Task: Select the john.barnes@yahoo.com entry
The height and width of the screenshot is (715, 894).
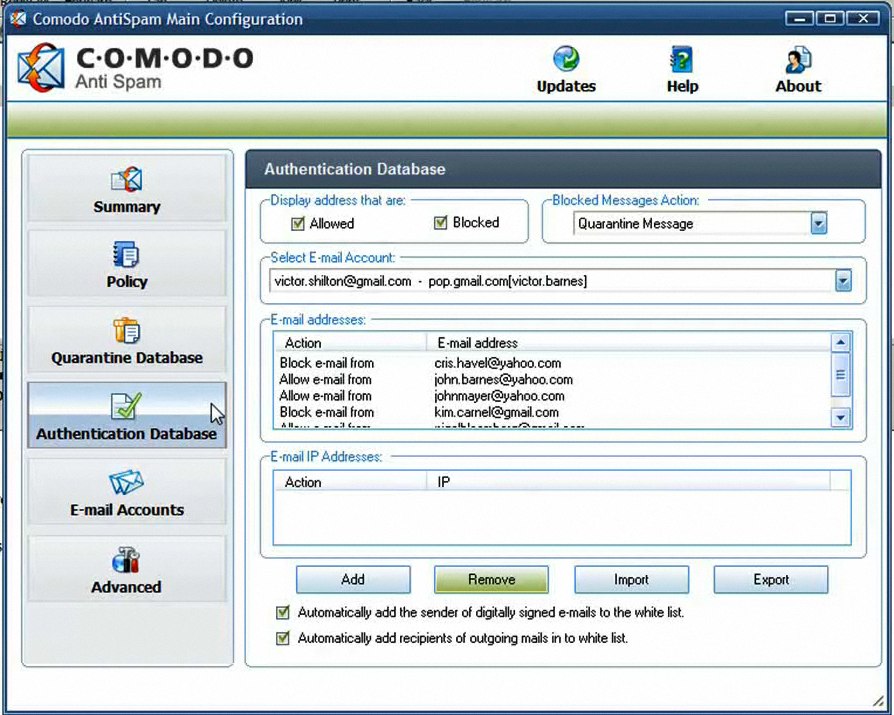Action: point(503,380)
